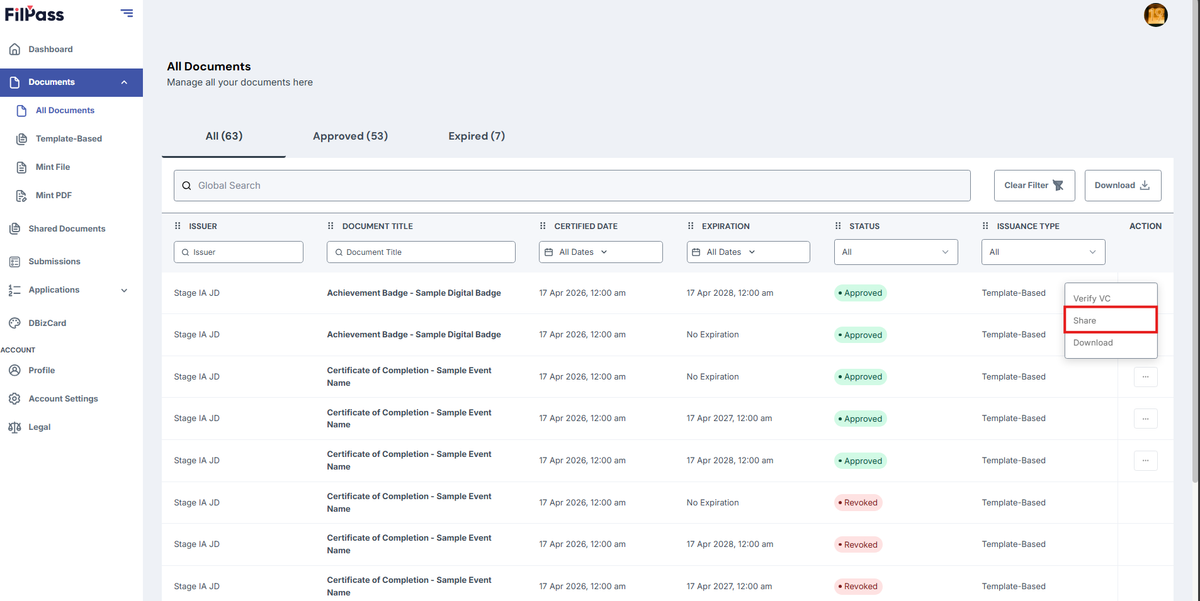Click the All Documents page heading
Screen dimensions: 1200x601
[209, 67]
